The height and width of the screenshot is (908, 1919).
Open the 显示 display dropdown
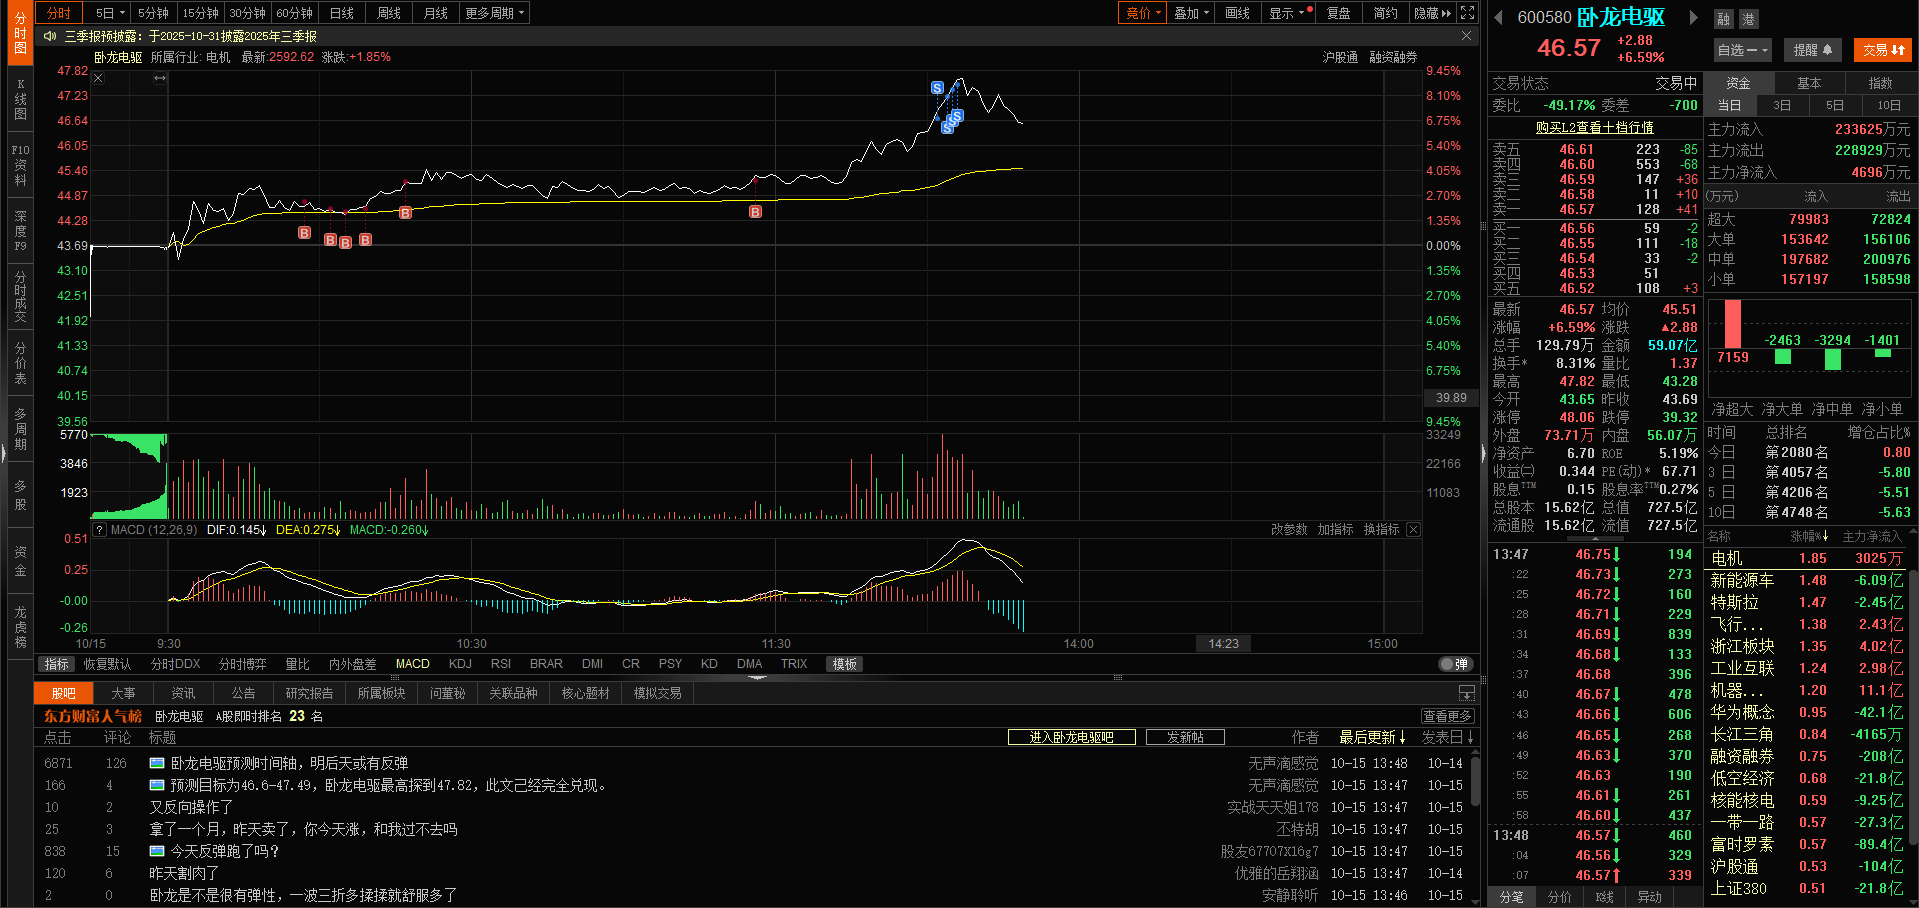pos(1286,13)
